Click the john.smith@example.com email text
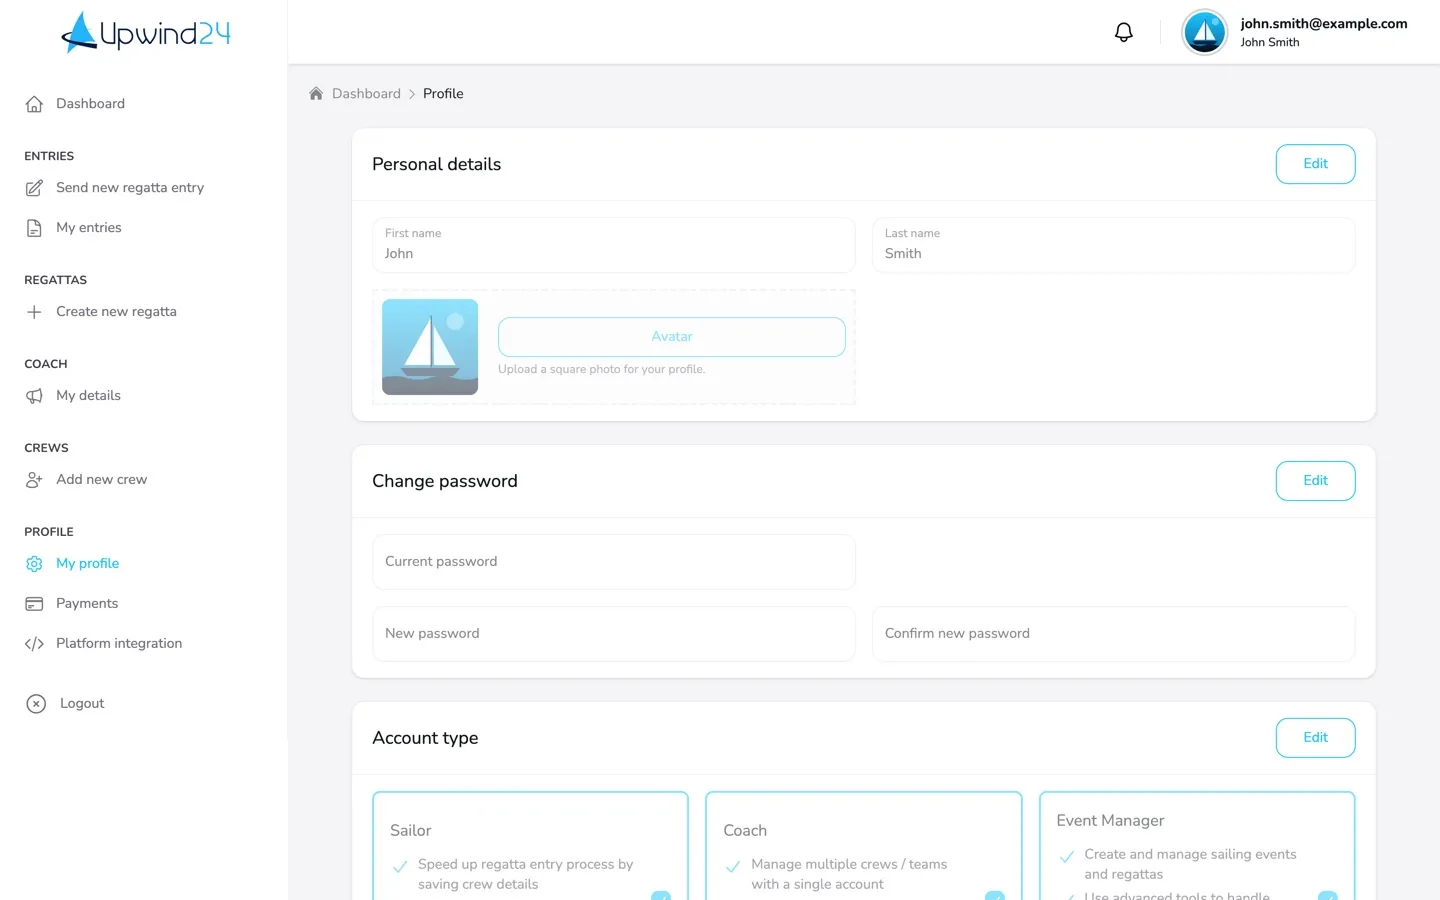 [1324, 24]
